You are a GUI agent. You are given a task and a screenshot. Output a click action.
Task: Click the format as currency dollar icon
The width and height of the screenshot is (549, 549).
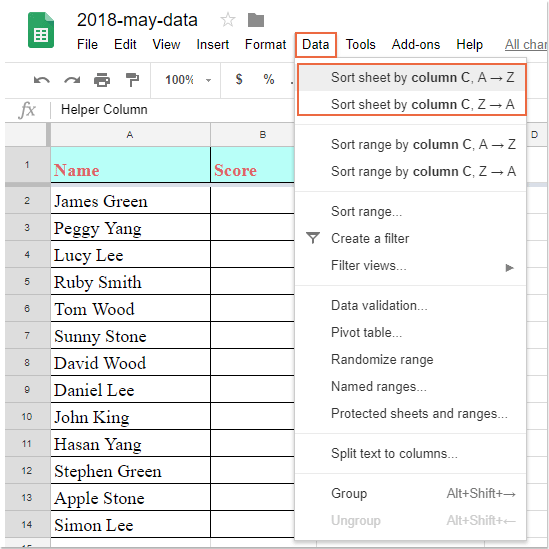point(239,79)
